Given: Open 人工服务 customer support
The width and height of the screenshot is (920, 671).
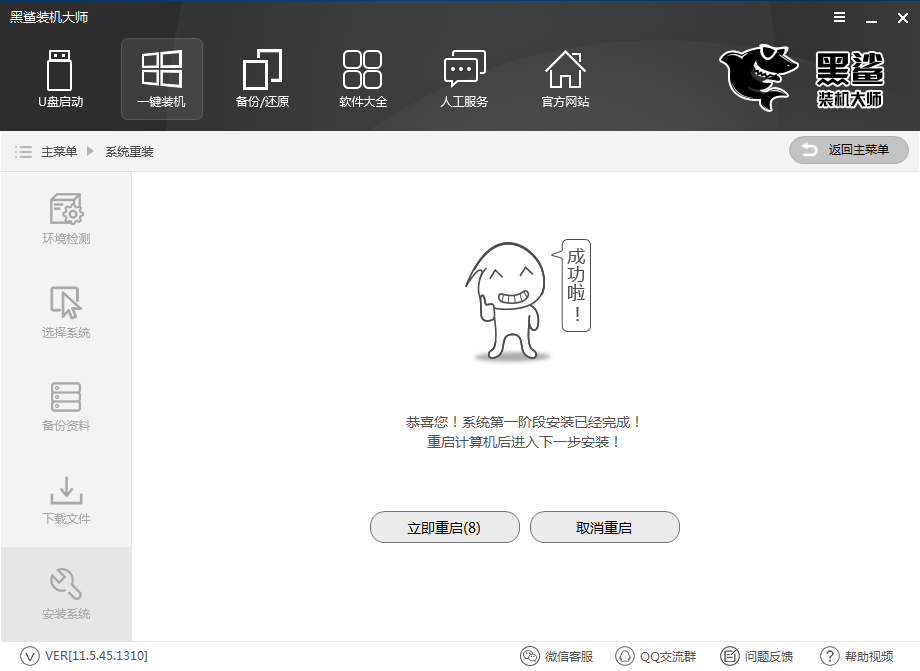Looking at the screenshot, I should pos(464,79).
